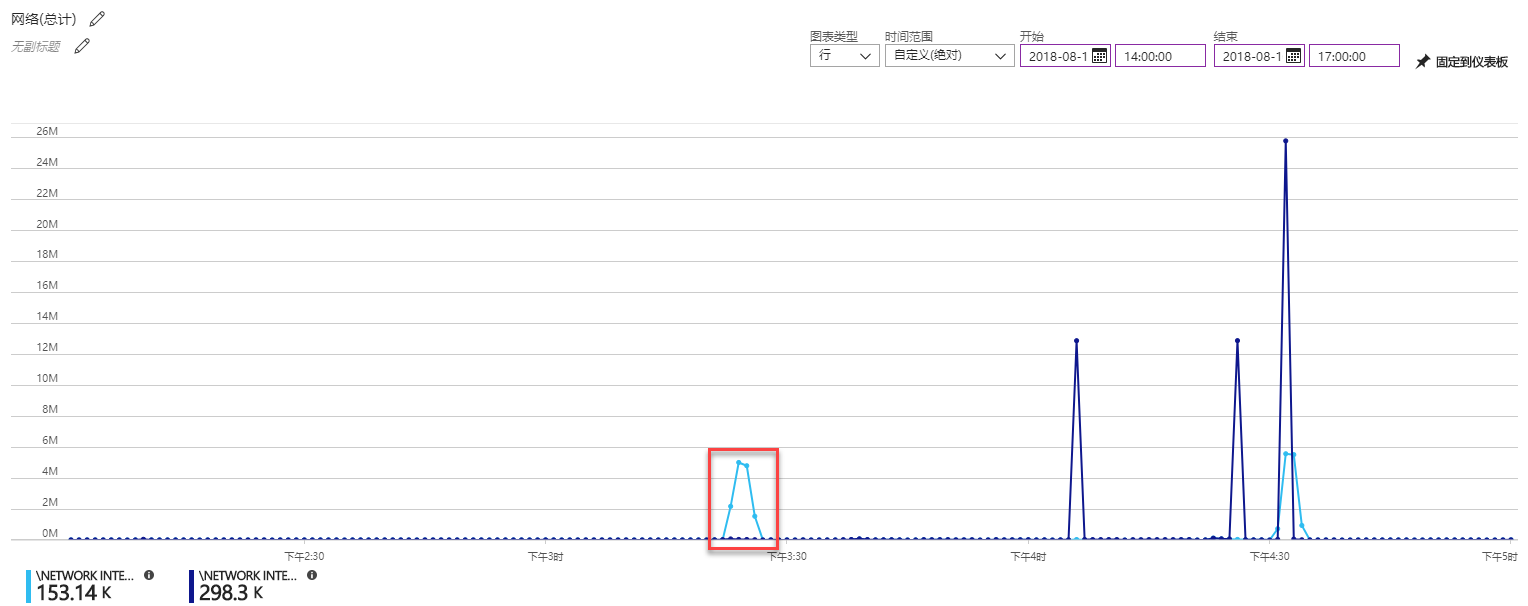Pin chart using 固定到仪表板

[x=1461, y=62]
